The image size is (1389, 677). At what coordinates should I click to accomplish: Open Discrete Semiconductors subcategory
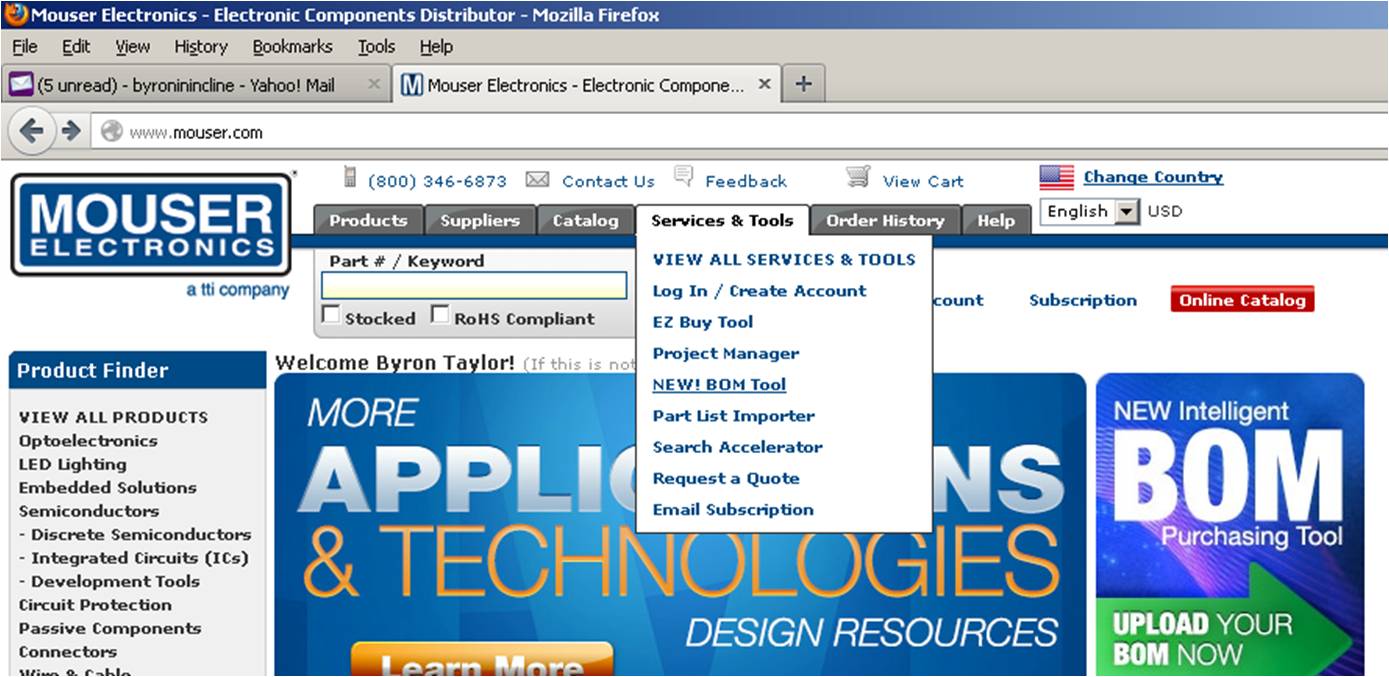point(135,535)
